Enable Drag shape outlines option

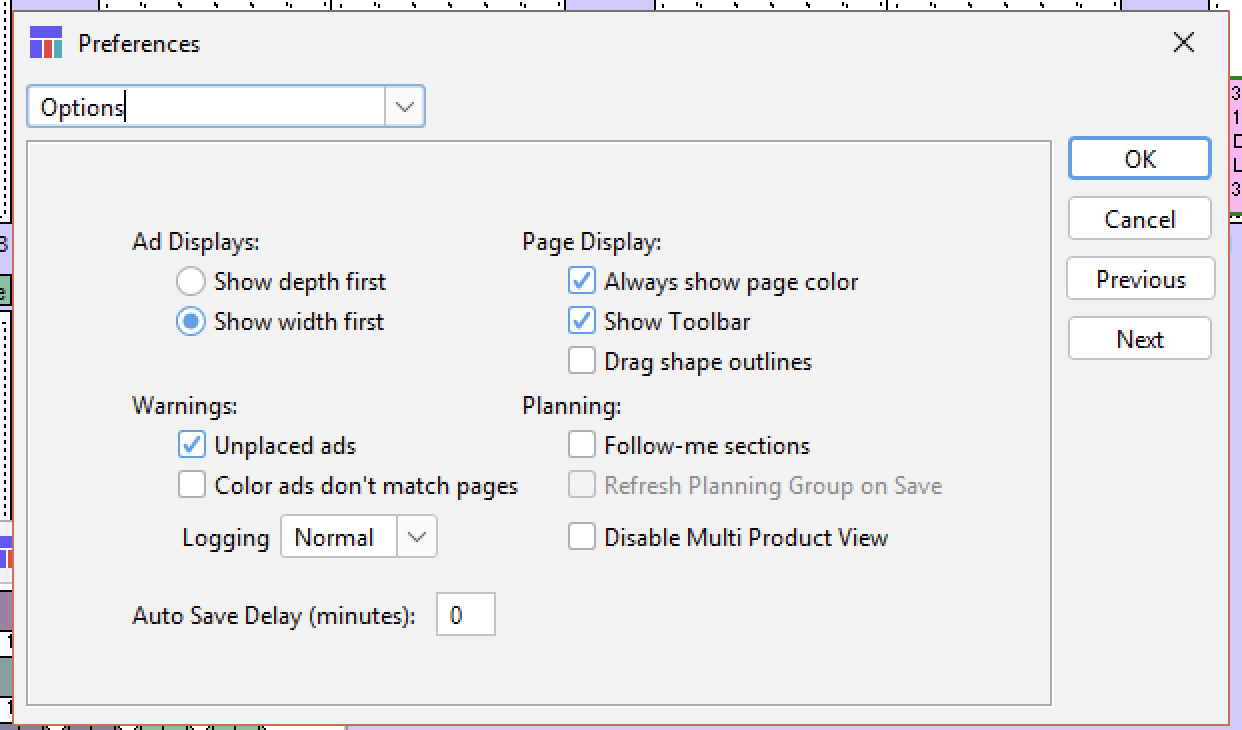(582, 361)
